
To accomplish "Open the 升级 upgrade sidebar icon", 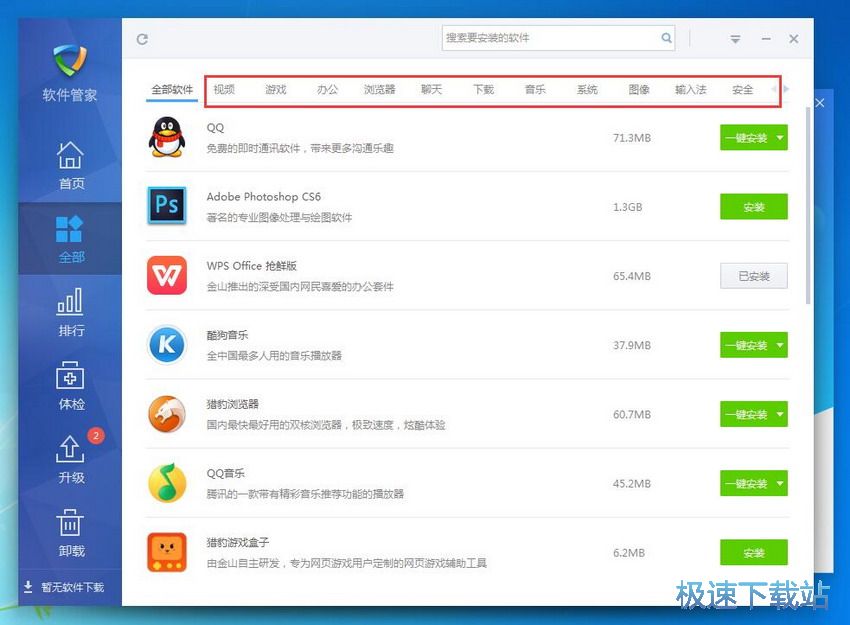I will (x=70, y=449).
